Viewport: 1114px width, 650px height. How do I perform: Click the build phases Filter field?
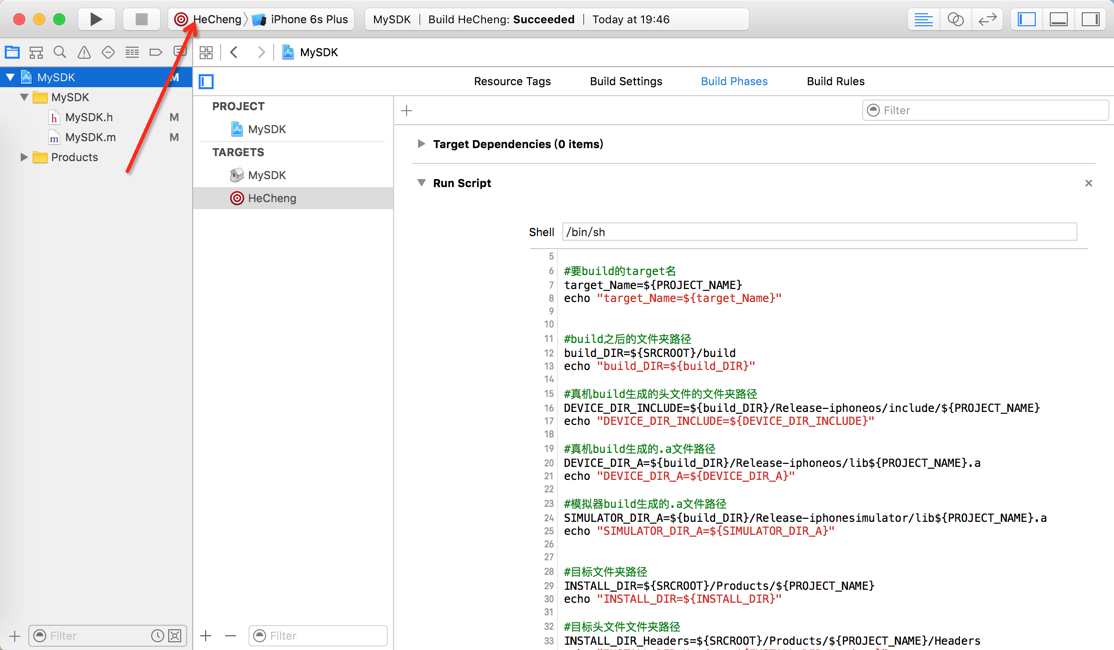(x=985, y=110)
